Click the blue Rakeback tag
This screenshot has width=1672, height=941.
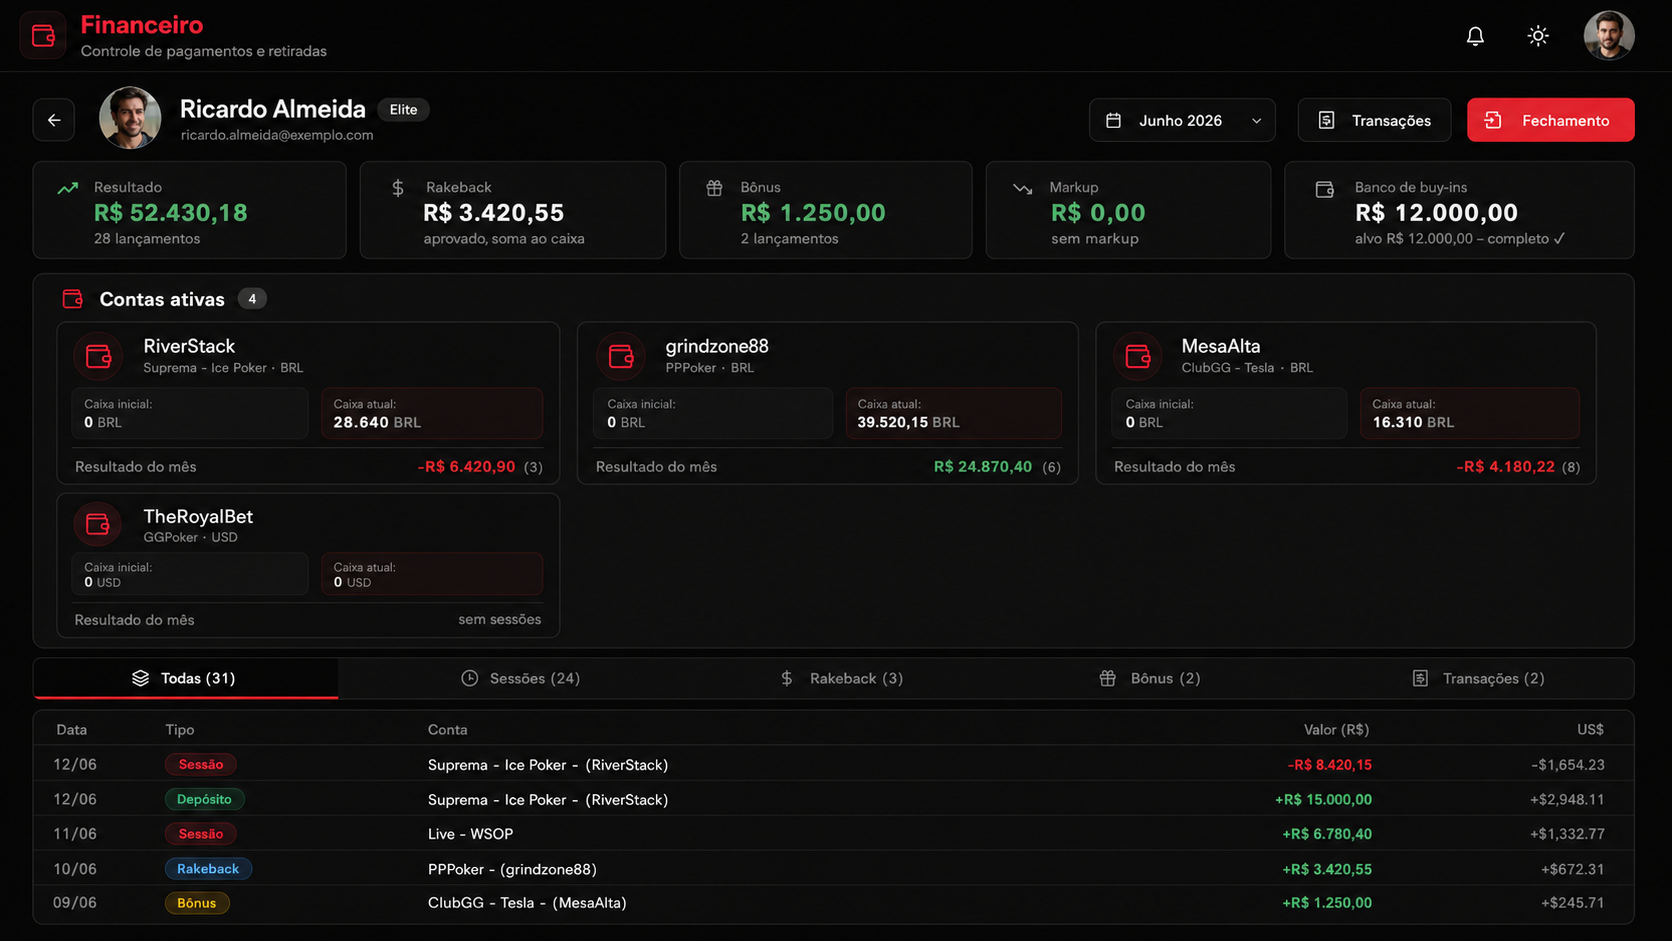pyautogui.click(x=208, y=869)
